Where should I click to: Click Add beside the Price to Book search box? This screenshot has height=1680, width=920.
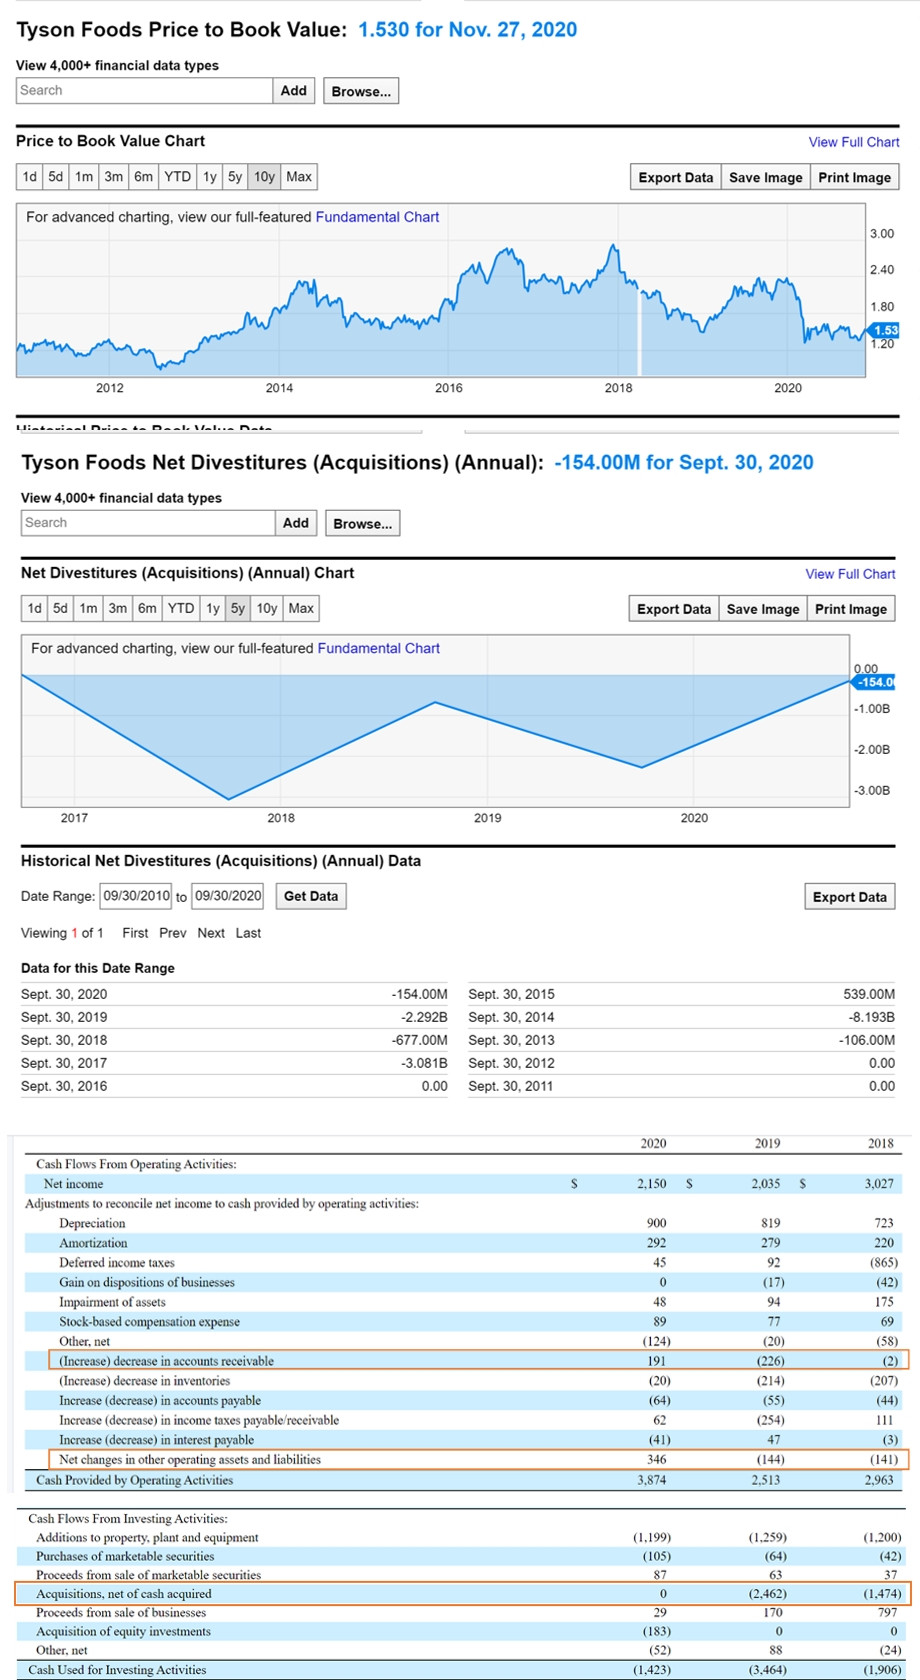[x=294, y=90]
